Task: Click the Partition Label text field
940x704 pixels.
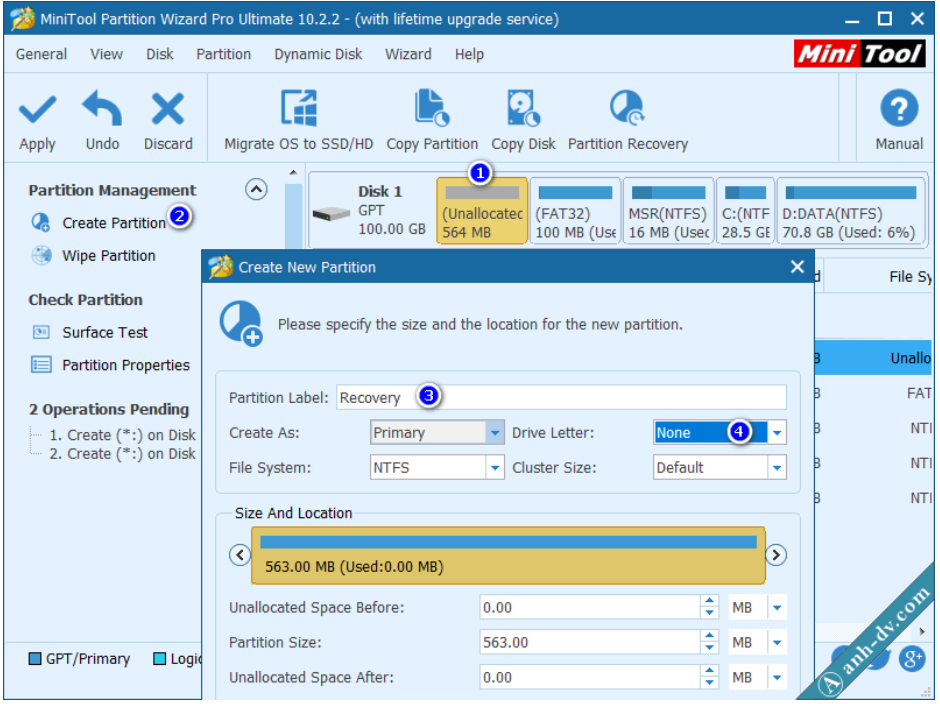Action: coord(561,398)
